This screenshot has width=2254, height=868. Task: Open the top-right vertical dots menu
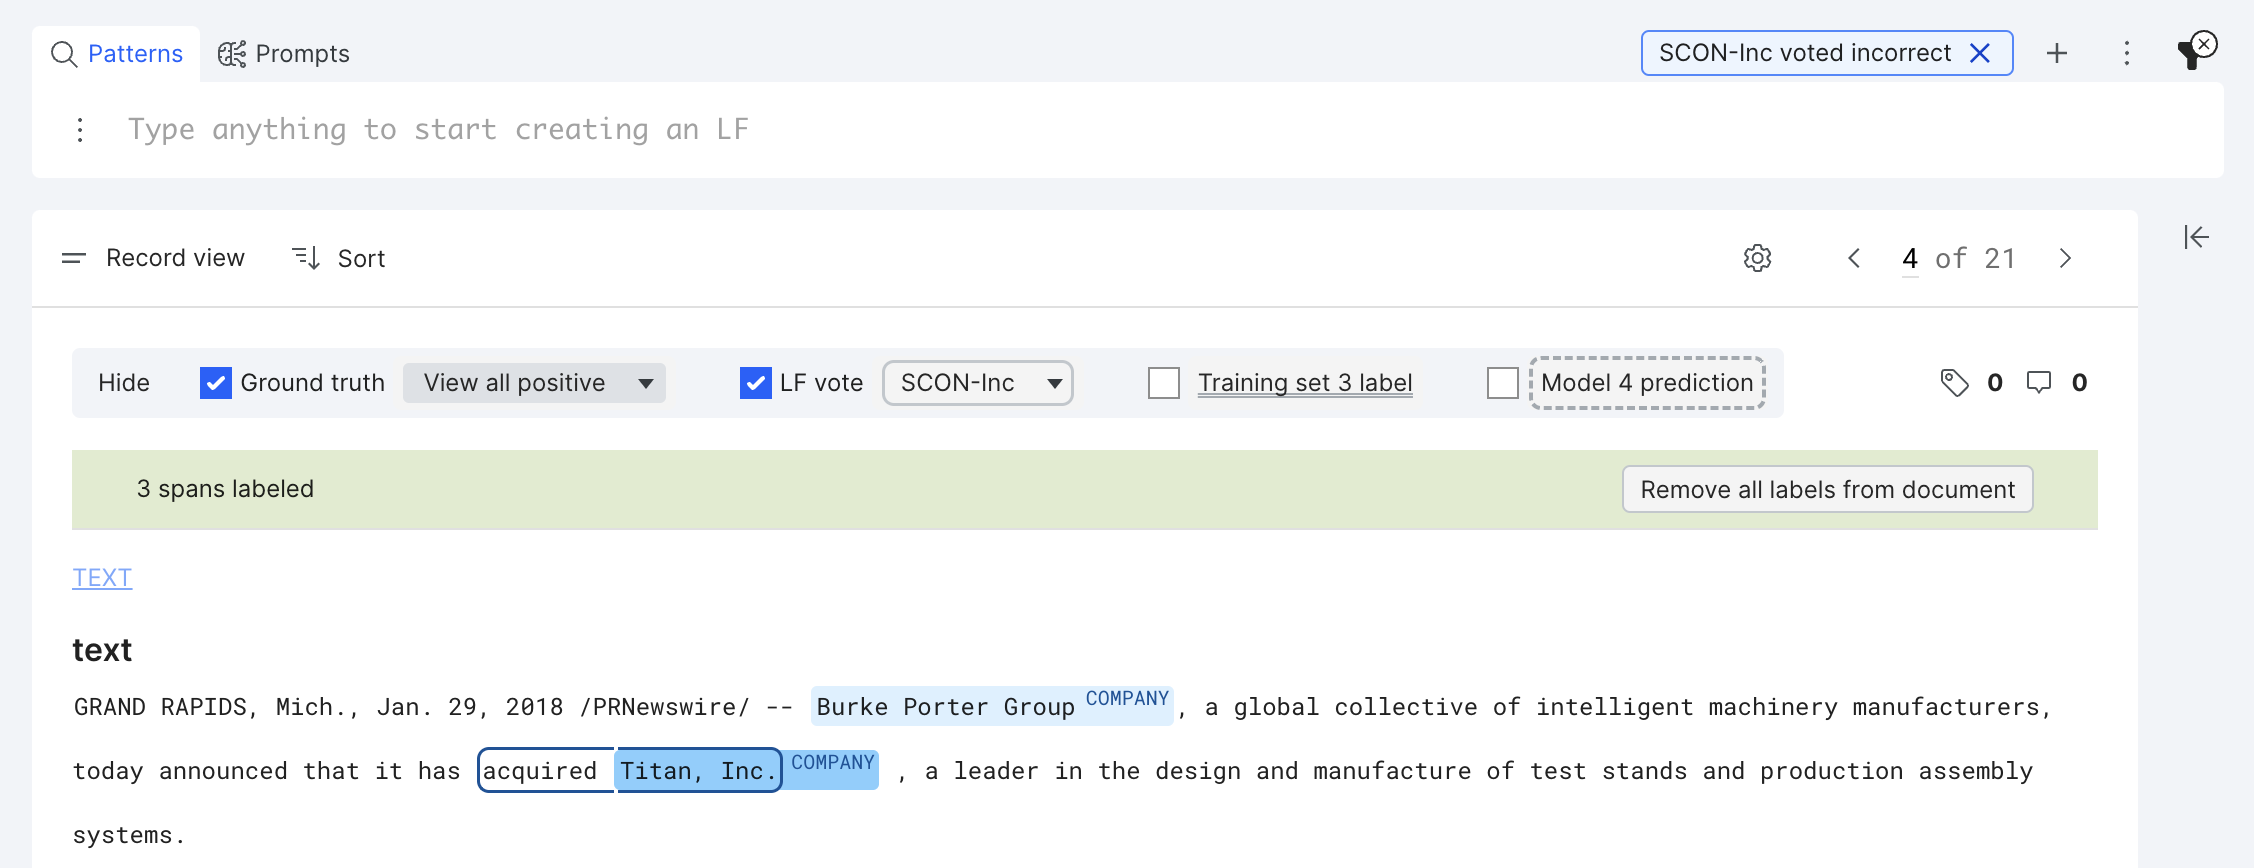pos(2127,53)
